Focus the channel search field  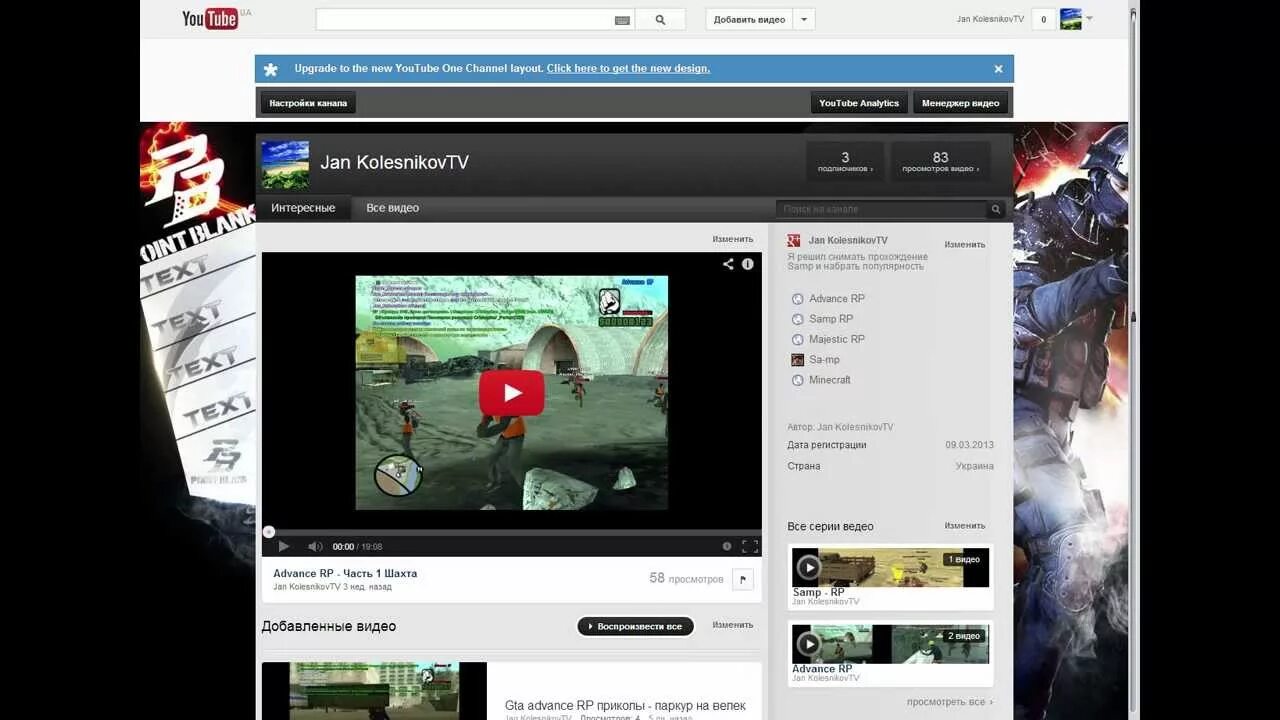[x=881, y=209]
